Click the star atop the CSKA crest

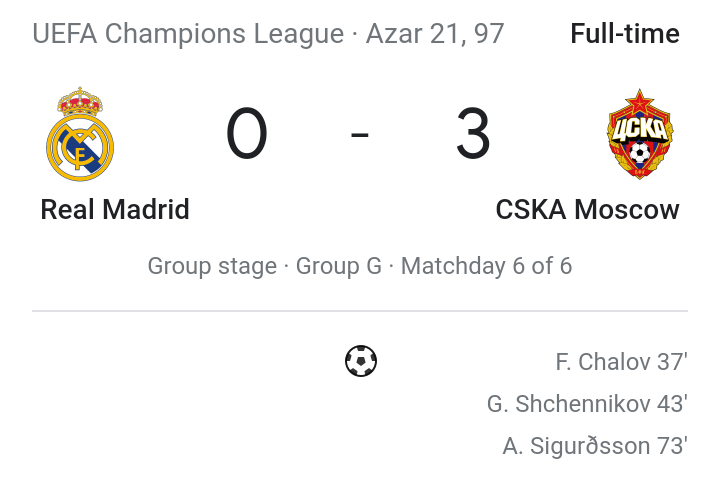(x=640, y=101)
